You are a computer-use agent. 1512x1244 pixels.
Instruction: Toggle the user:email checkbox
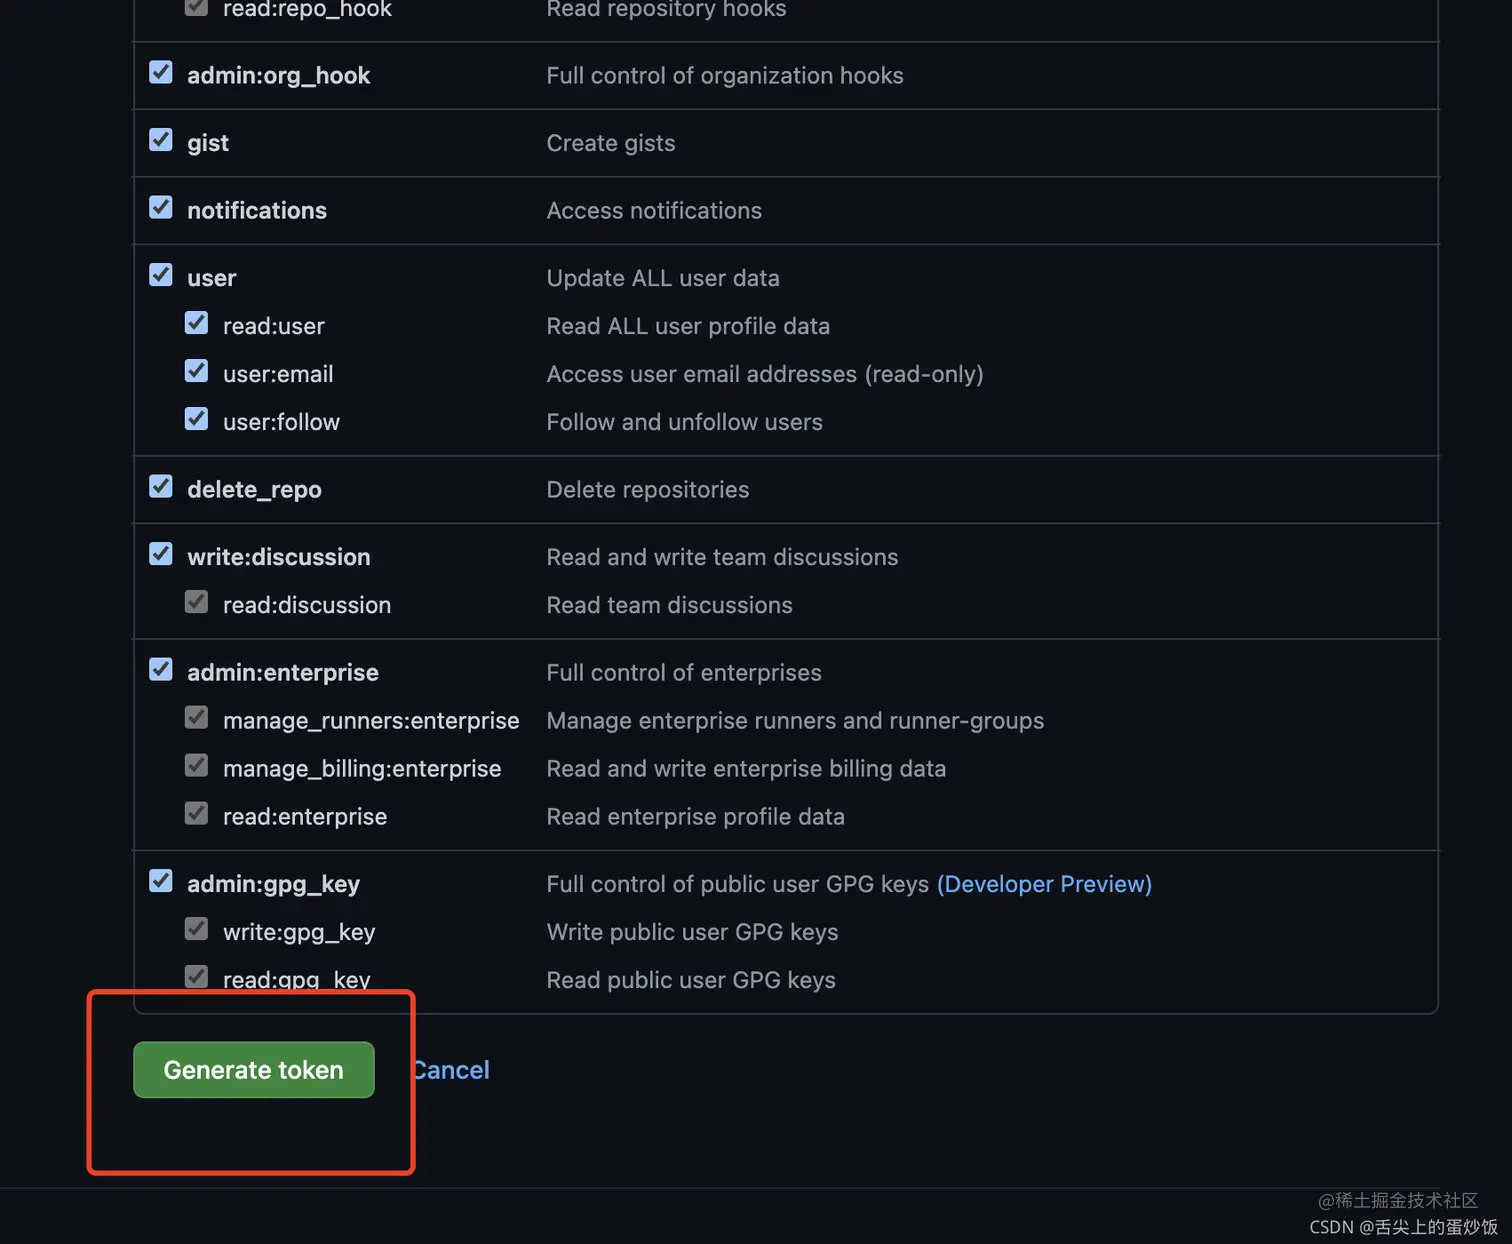click(197, 371)
